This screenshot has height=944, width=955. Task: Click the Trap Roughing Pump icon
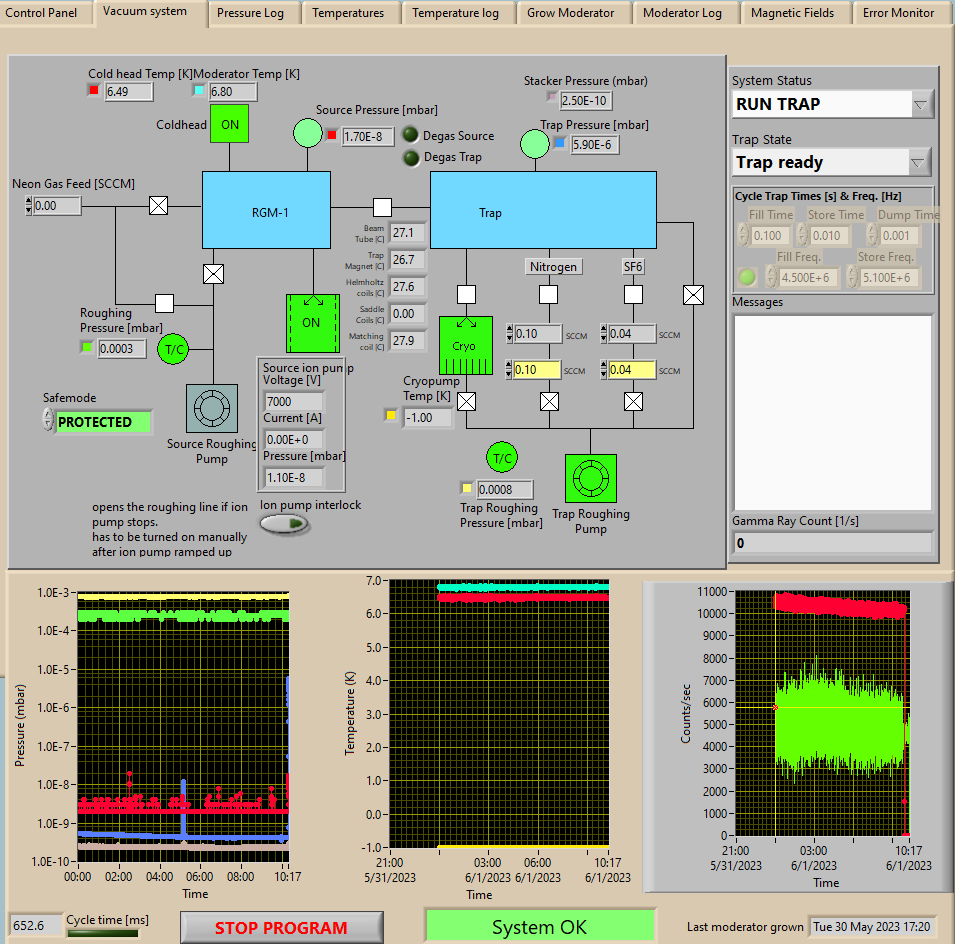tap(590, 480)
